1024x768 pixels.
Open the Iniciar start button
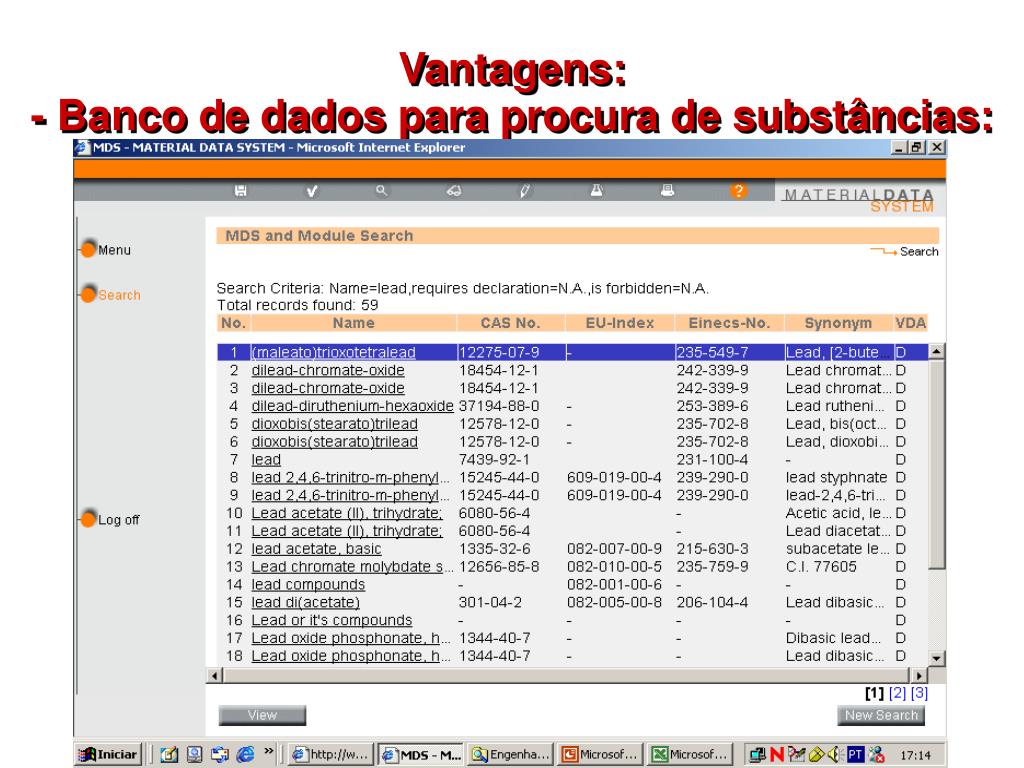(x=108, y=754)
